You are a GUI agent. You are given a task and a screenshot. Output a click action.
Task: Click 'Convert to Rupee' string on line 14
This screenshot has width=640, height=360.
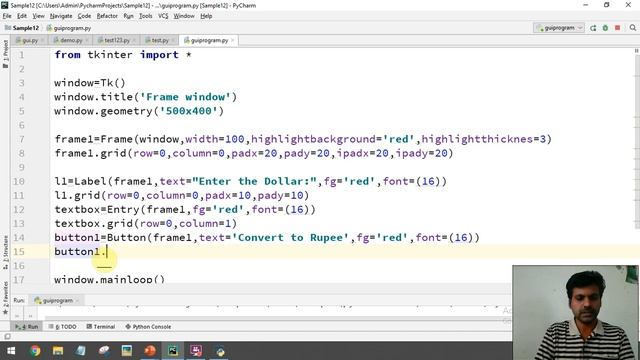(x=290, y=238)
